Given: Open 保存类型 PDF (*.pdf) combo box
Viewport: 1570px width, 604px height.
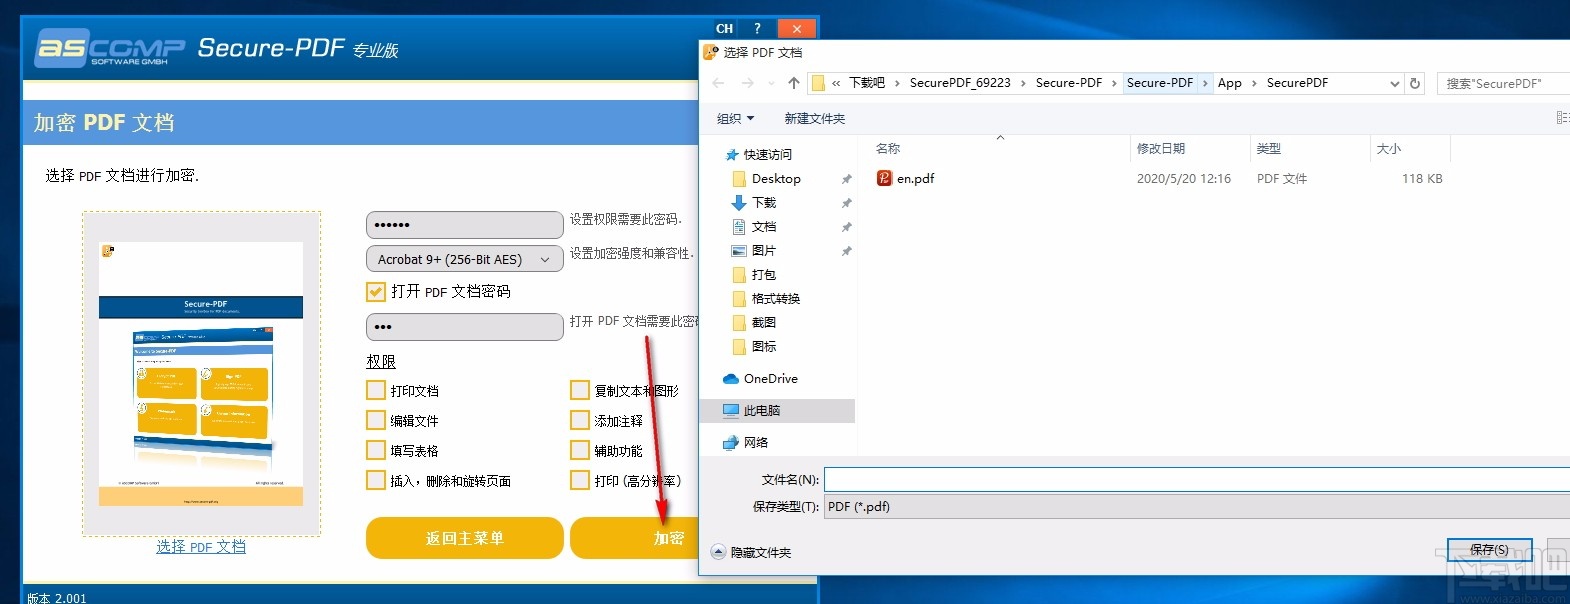Looking at the screenshot, I should click(1197, 507).
